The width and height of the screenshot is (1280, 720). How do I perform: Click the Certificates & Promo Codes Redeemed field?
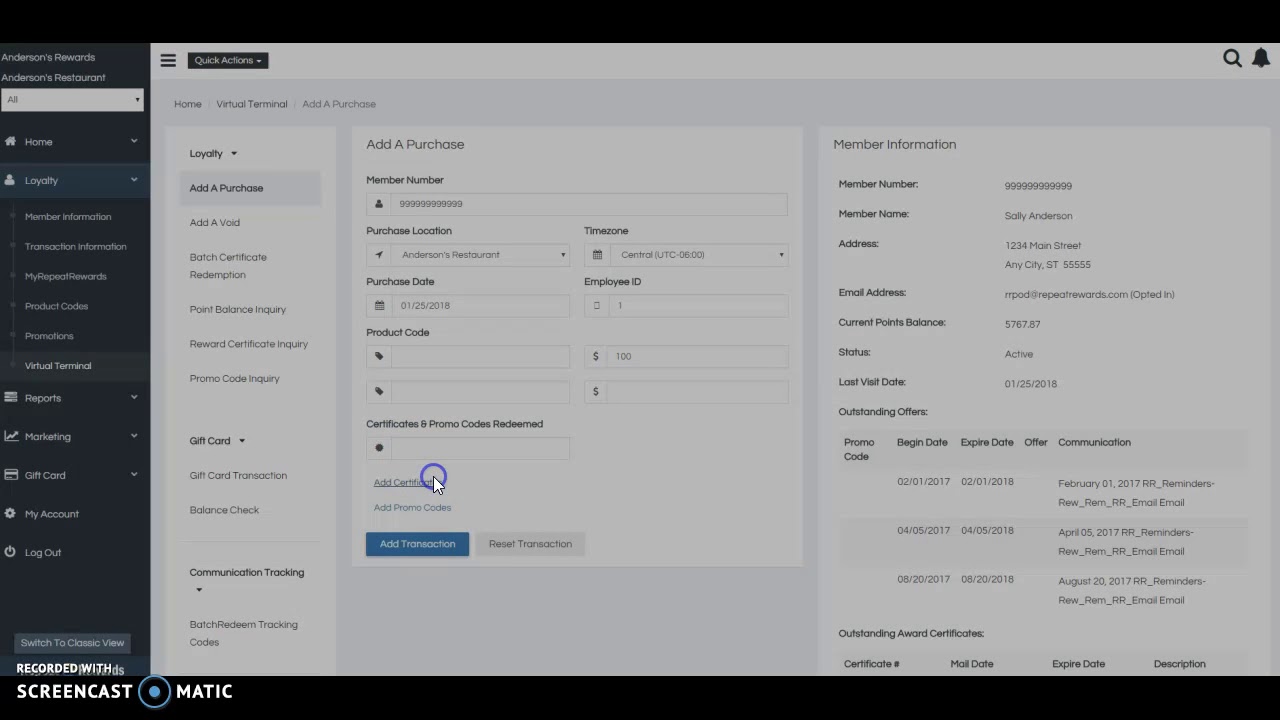480,448
